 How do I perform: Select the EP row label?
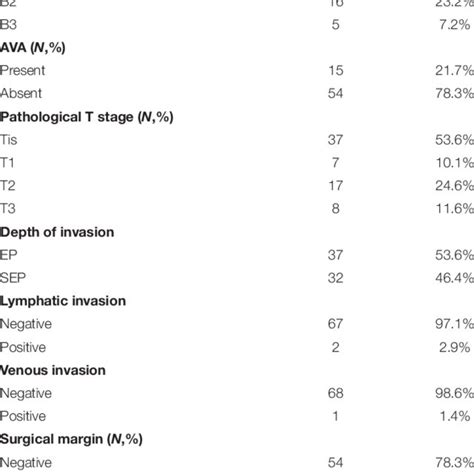pos(9,255)
